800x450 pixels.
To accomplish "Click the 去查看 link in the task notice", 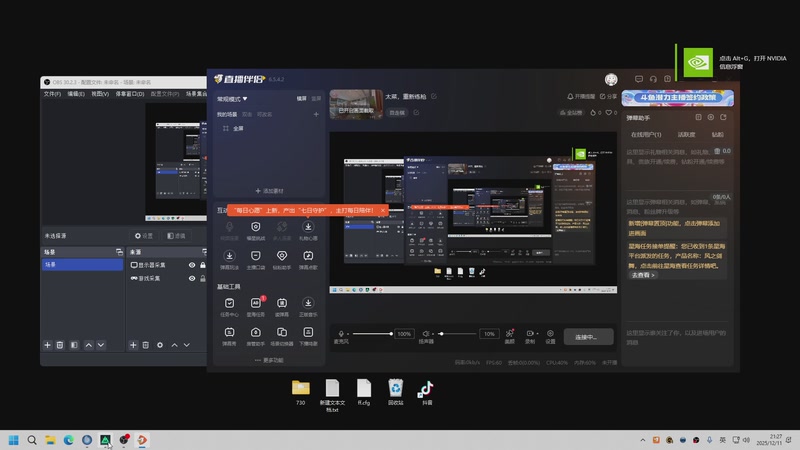I will (x=643, y=275).
